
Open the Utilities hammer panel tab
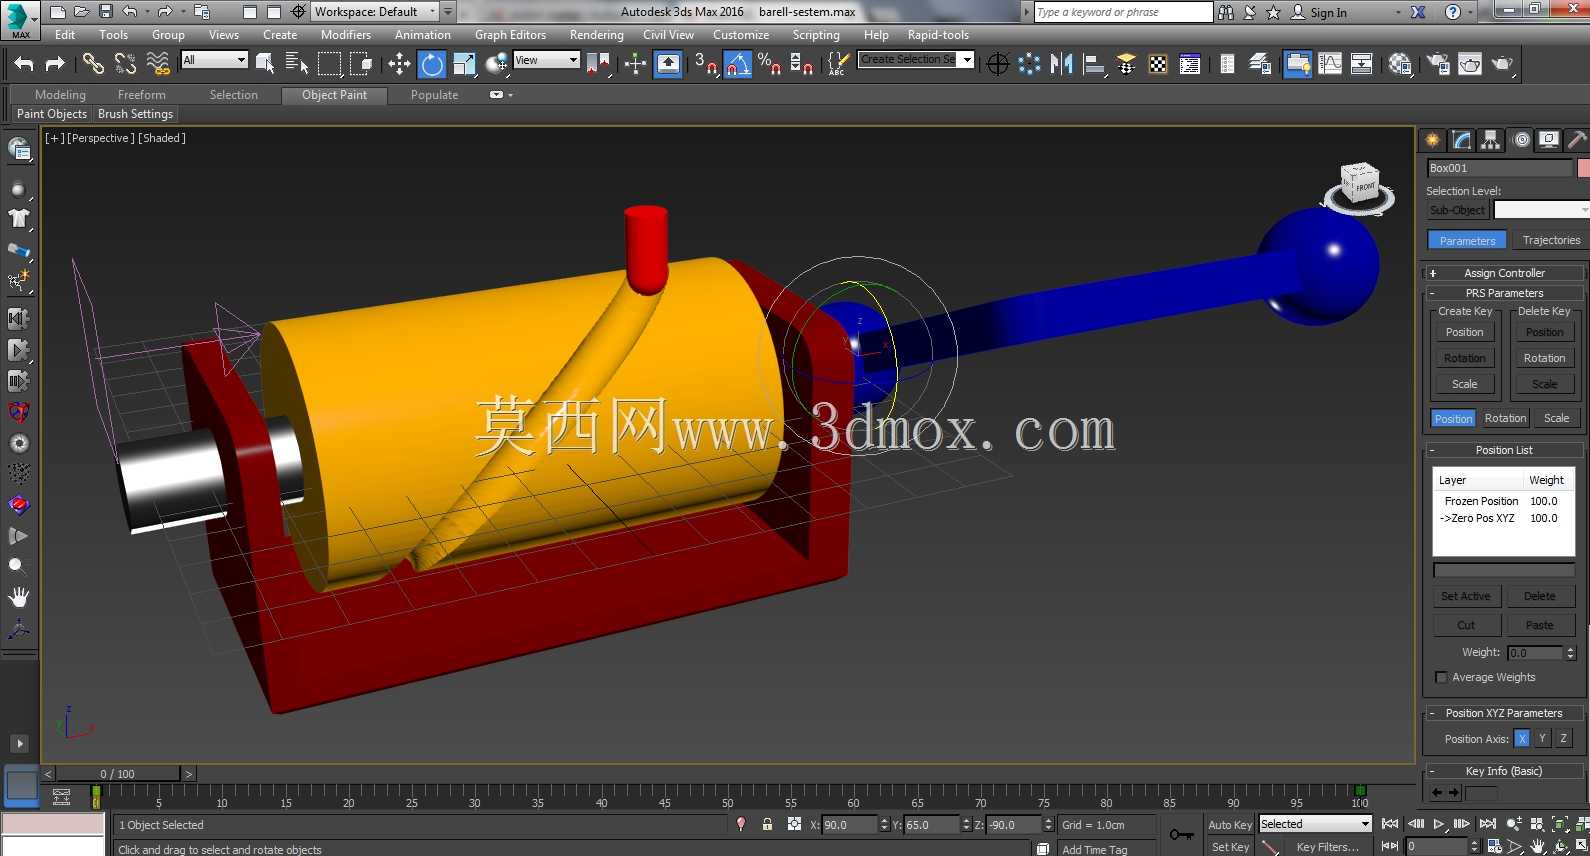1577,140
